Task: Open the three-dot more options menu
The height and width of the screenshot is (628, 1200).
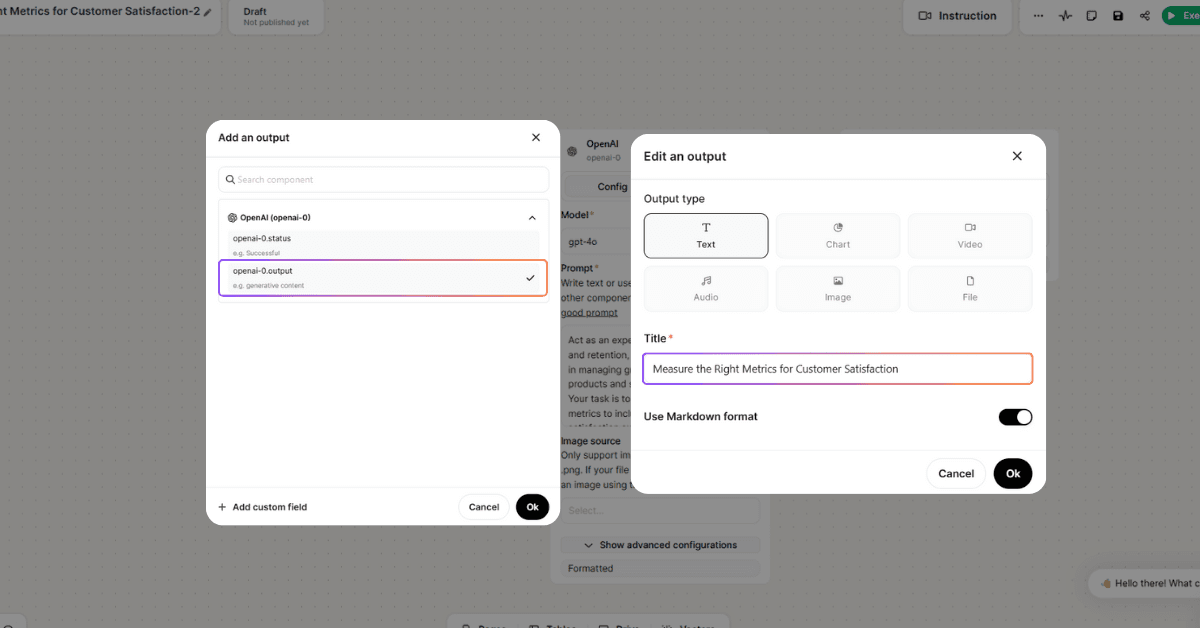Action: click(x=1038, y=16)
